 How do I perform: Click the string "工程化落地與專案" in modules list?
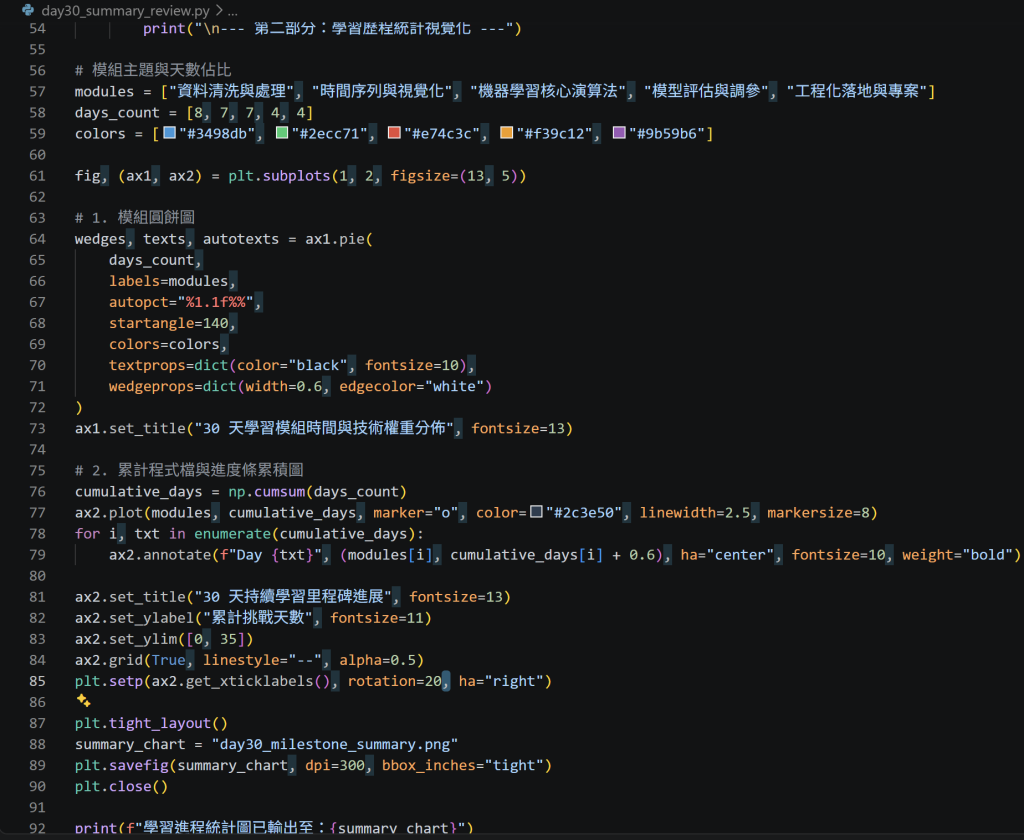[x=857, y=91]
